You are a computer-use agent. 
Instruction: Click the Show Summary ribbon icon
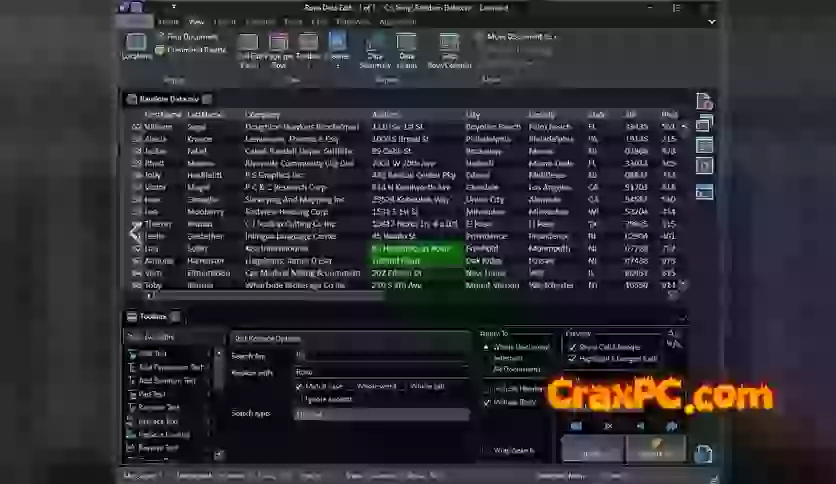tap(376, 48)
